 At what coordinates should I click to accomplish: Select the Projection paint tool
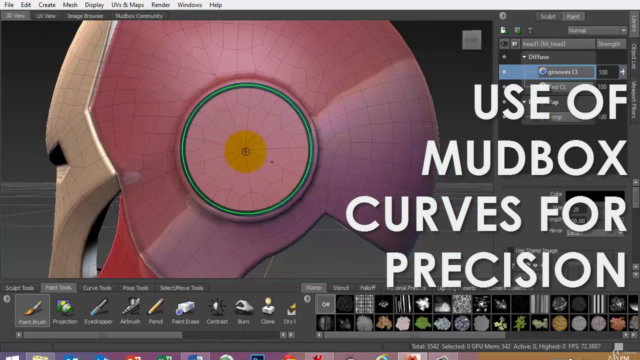[x=64, y=311]
